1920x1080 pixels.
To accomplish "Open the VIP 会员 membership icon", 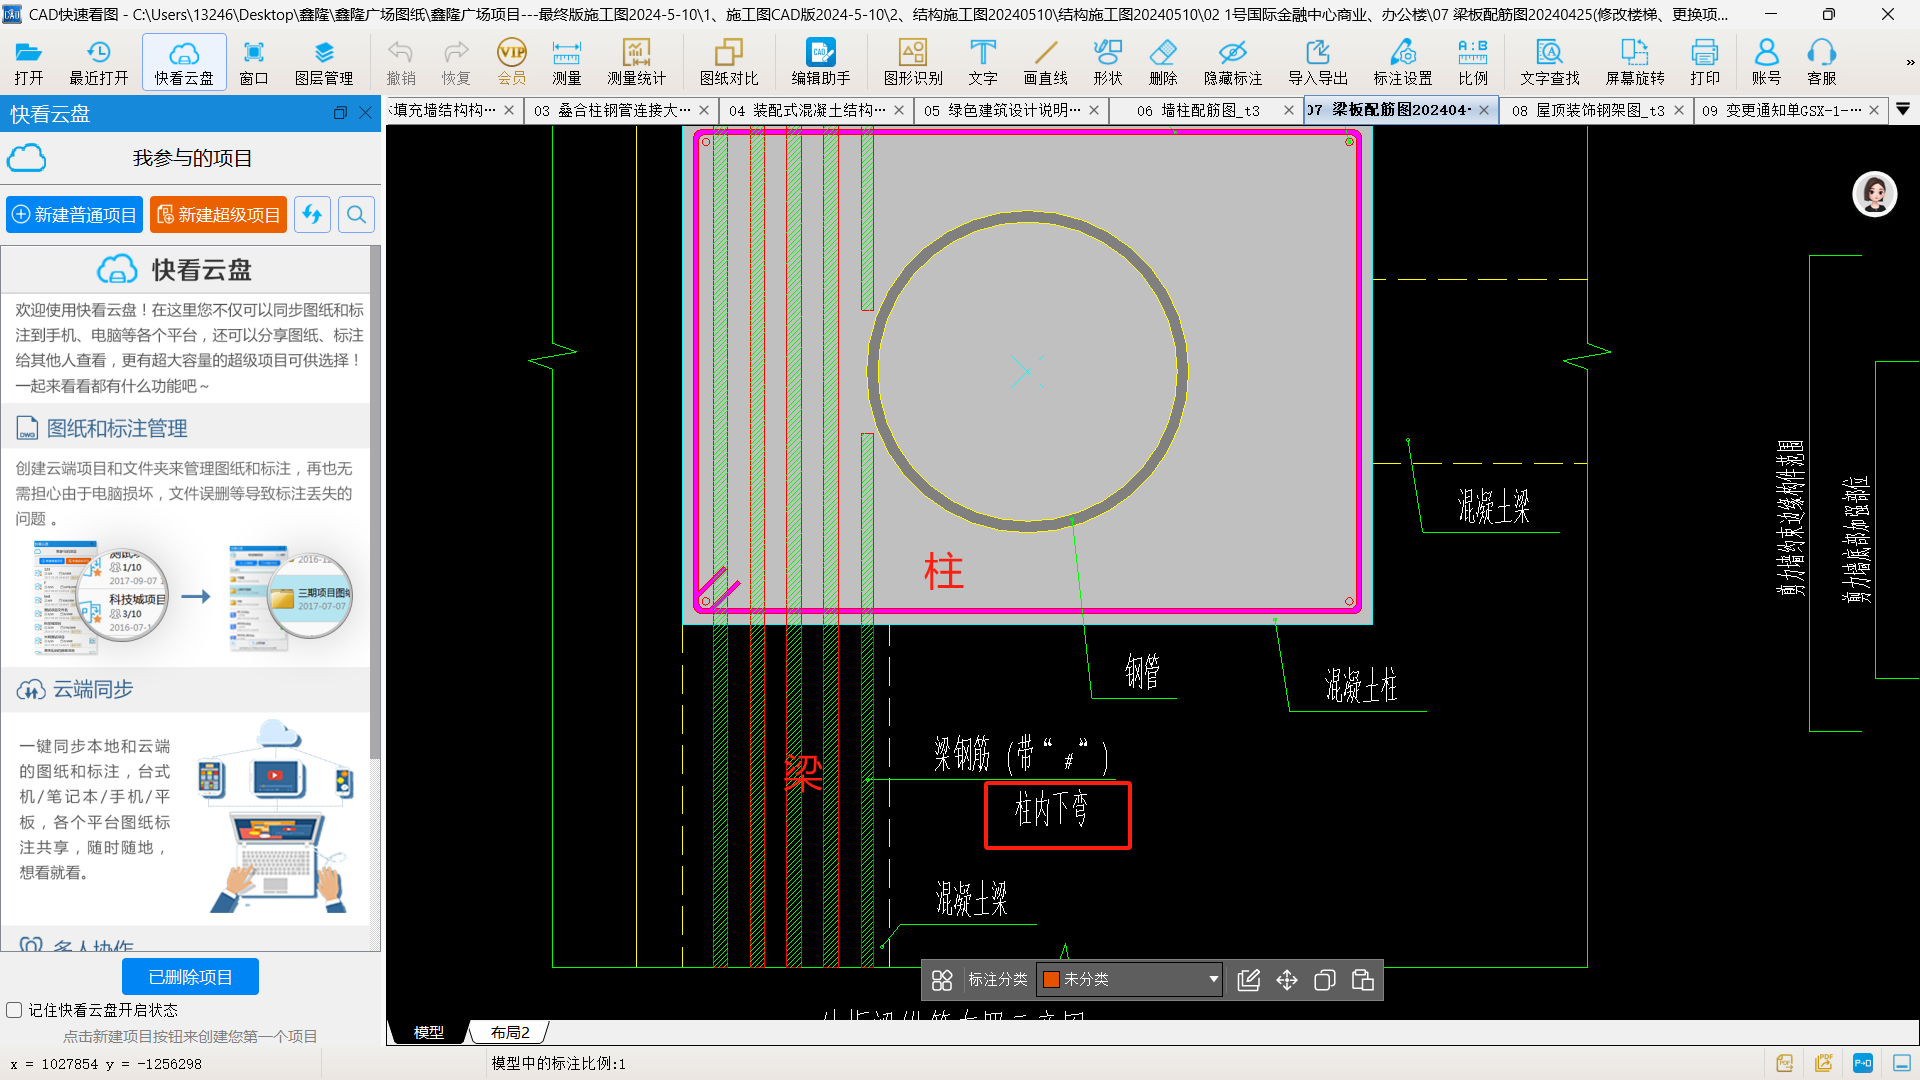I will pos(512,62).
